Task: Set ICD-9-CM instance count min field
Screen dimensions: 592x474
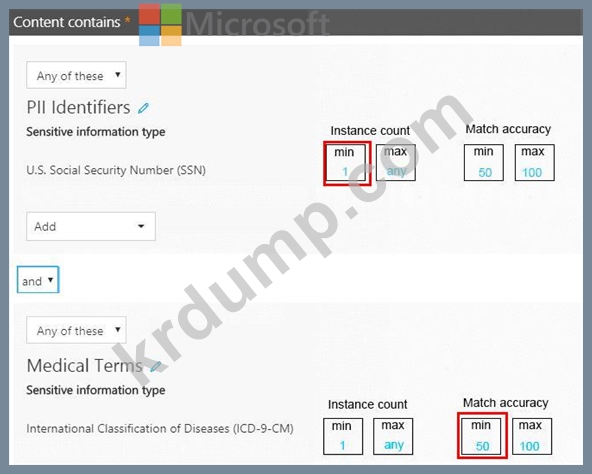Action: (343, 436)
